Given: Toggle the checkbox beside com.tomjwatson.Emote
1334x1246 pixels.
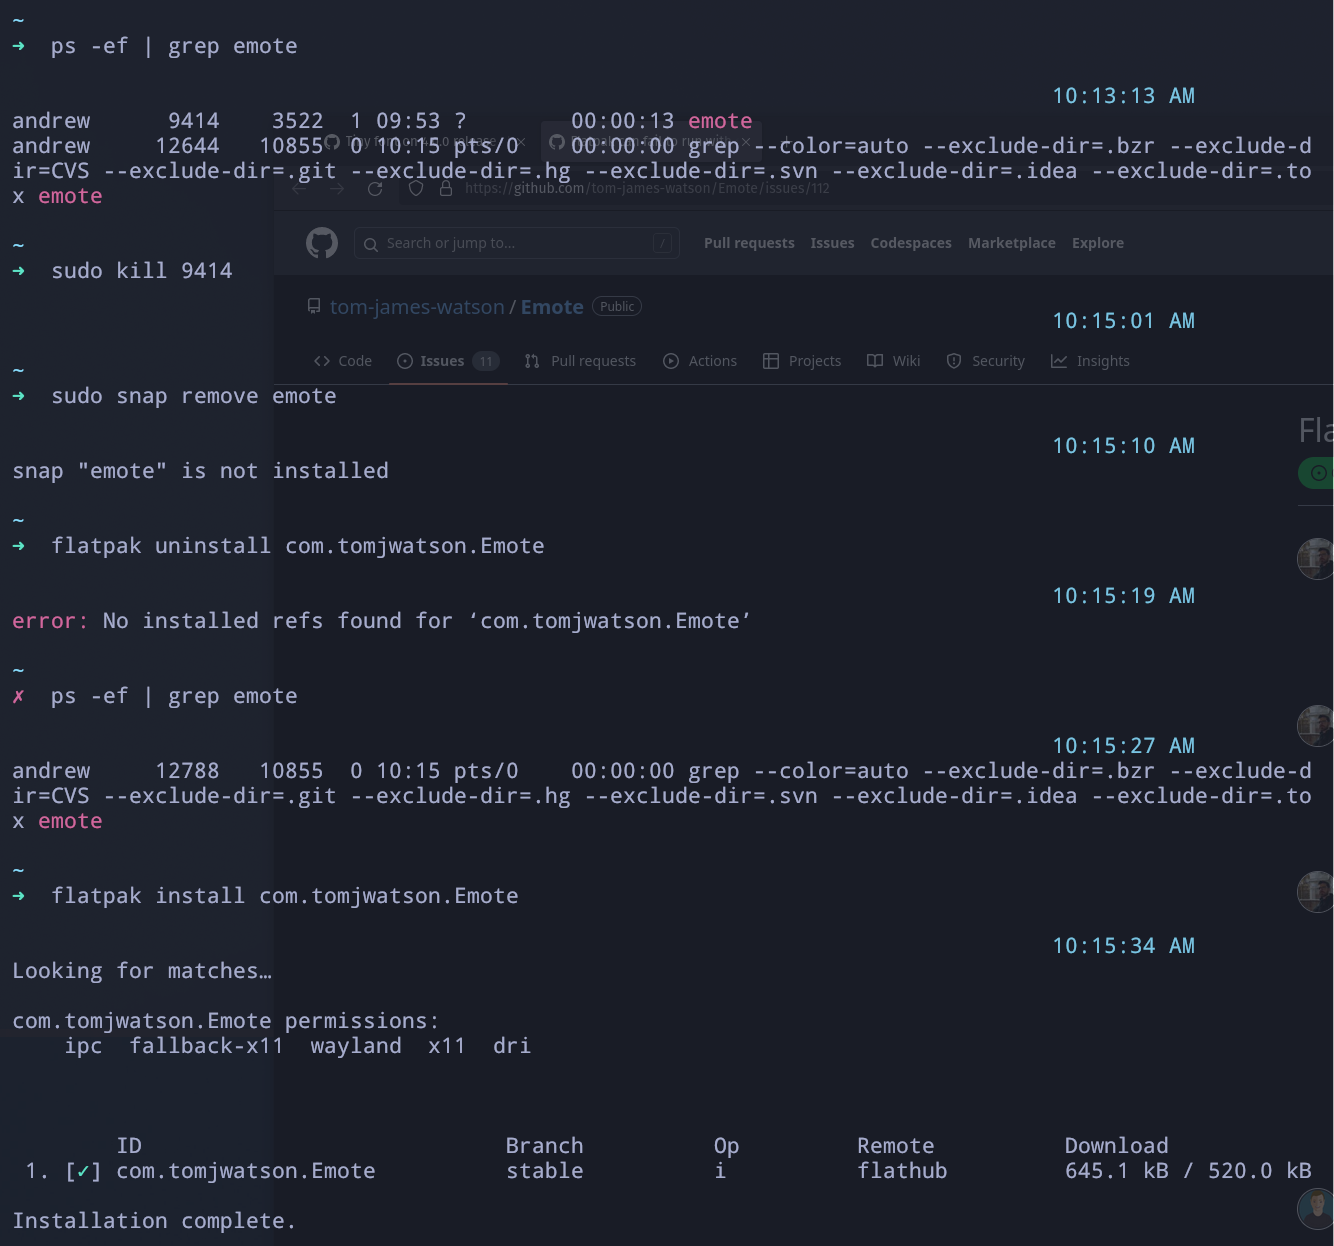Looking at the screenshot, I should tap(83, 1170).
